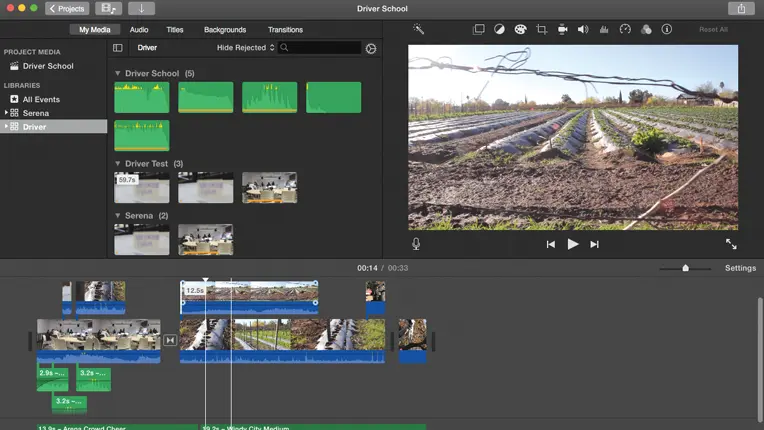Switch to the Transitions tab
764x430 pixels.
pos(285,30)
